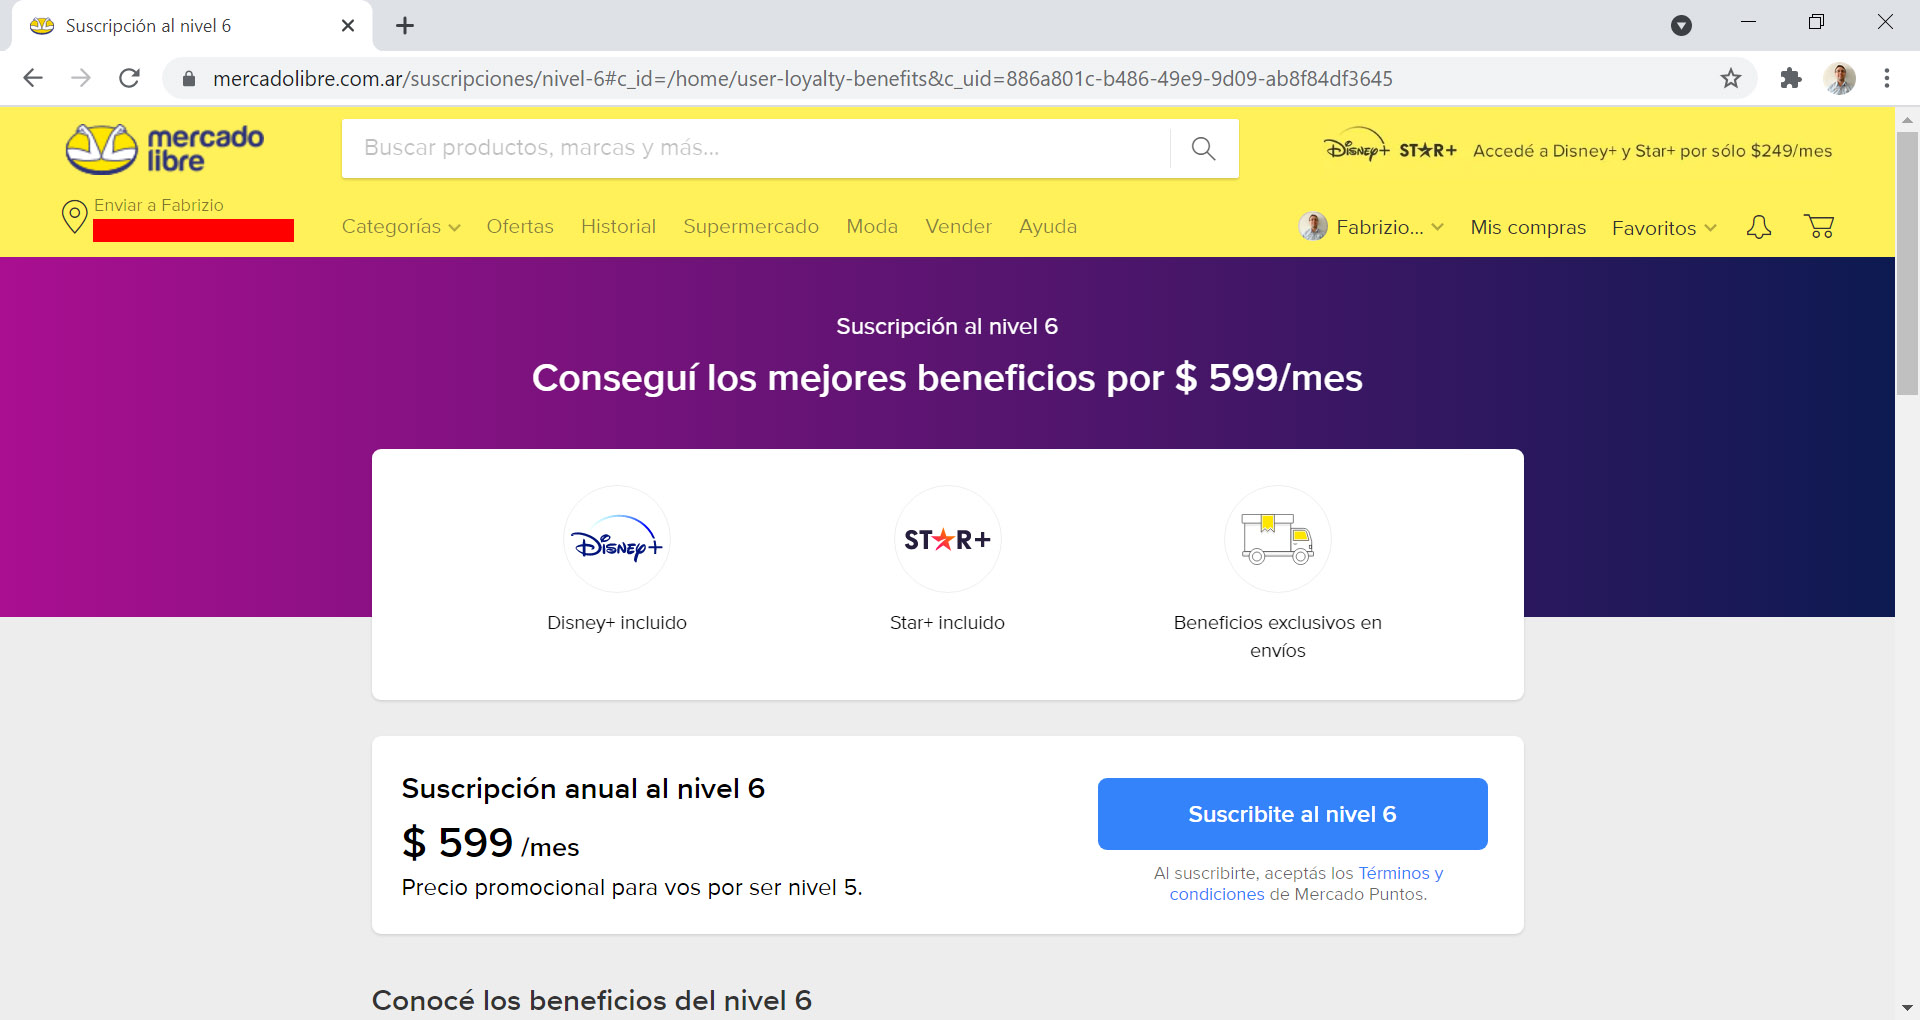This screenshot has height=1020, width=1920.
Task: Click the delivery truck icon
Action: [1277, 540]
